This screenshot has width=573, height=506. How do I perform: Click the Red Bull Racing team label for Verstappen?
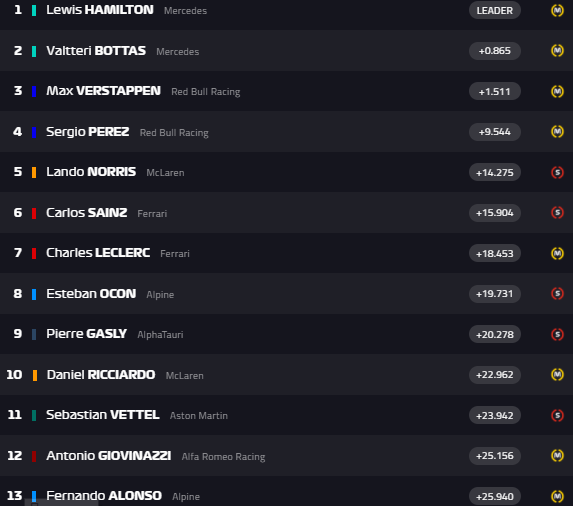pyautogui.click(x=206, y=92)
